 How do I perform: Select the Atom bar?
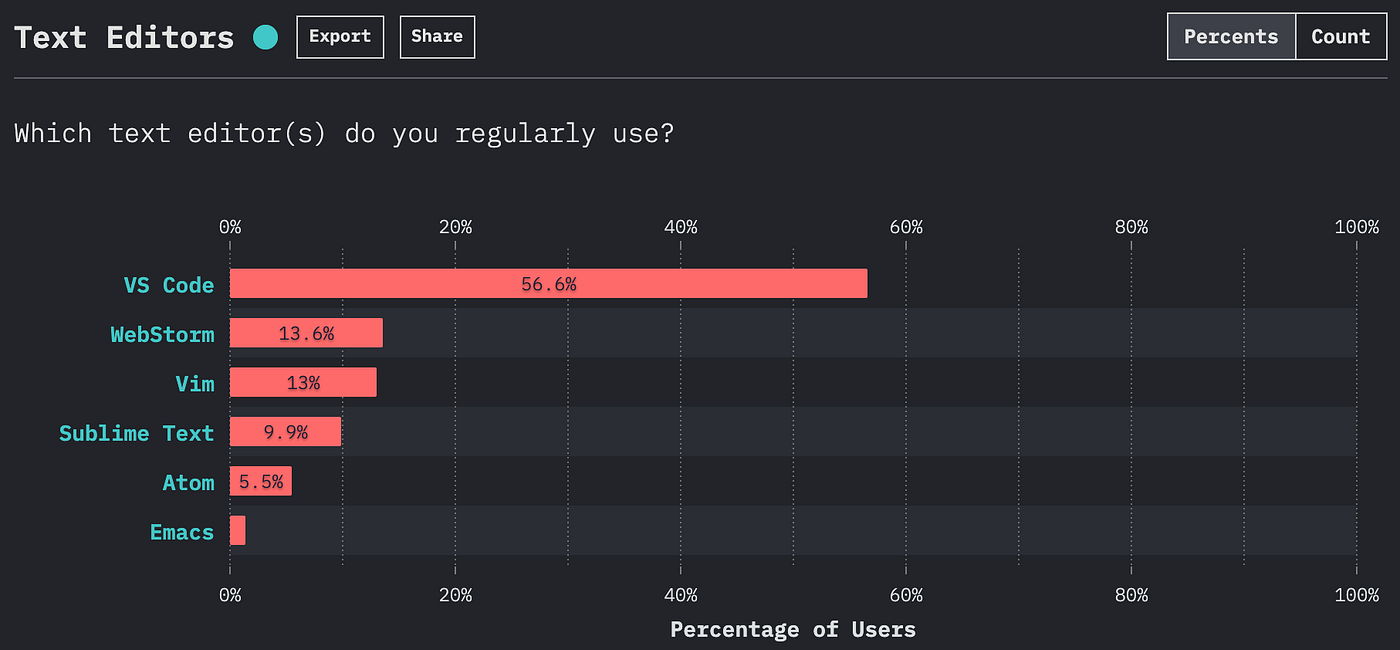coord(261,481)
